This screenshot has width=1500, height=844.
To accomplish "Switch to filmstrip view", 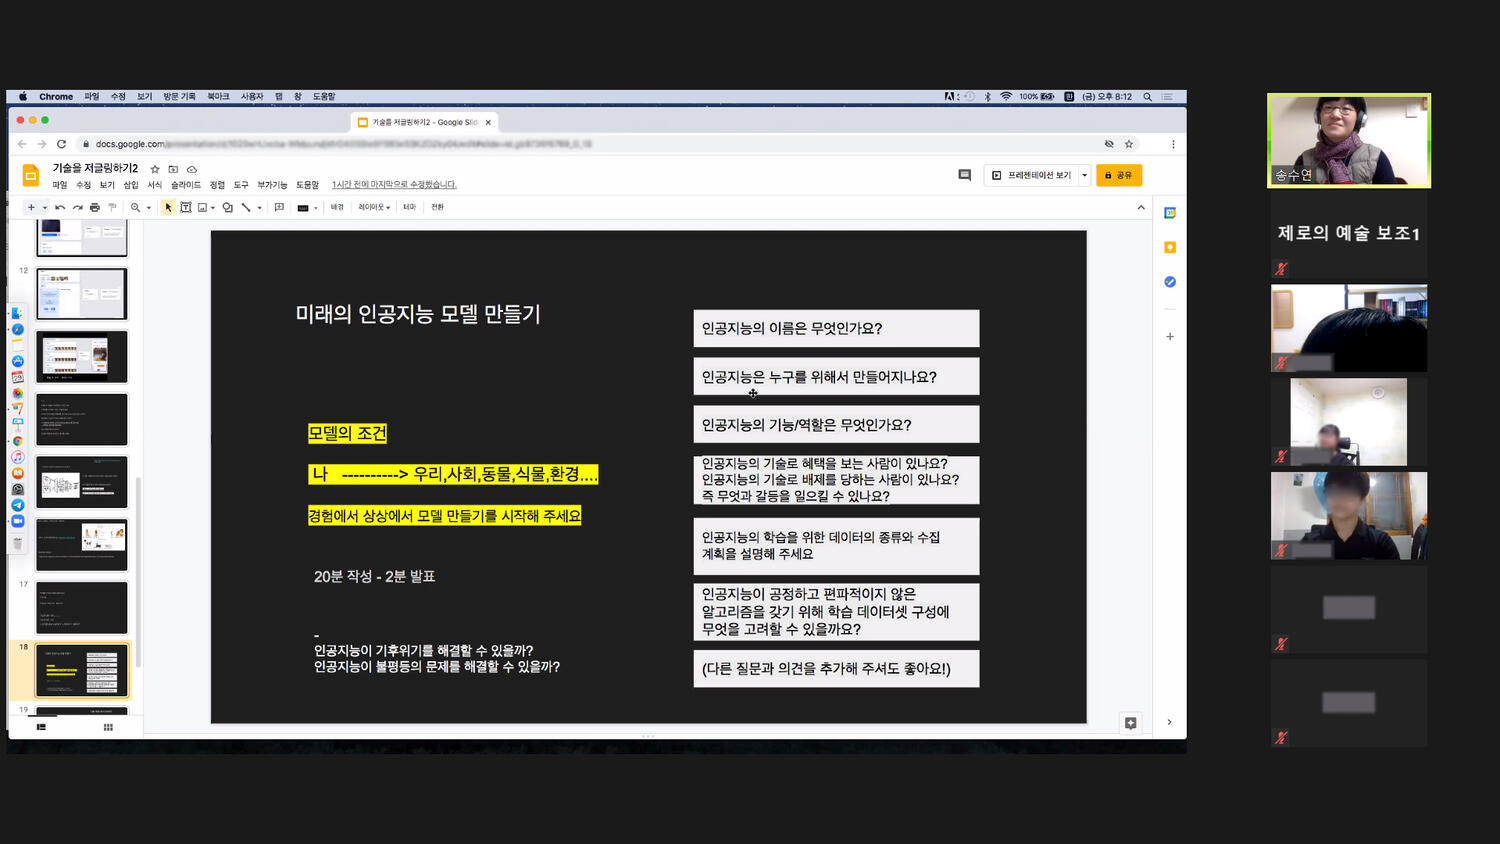I will pos(41,727).
